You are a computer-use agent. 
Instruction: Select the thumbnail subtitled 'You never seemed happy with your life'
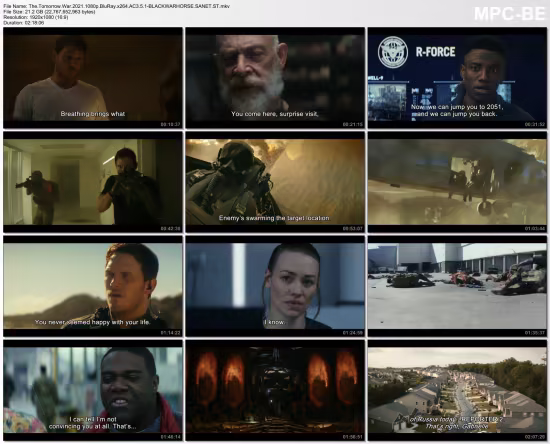click(93, 286)
